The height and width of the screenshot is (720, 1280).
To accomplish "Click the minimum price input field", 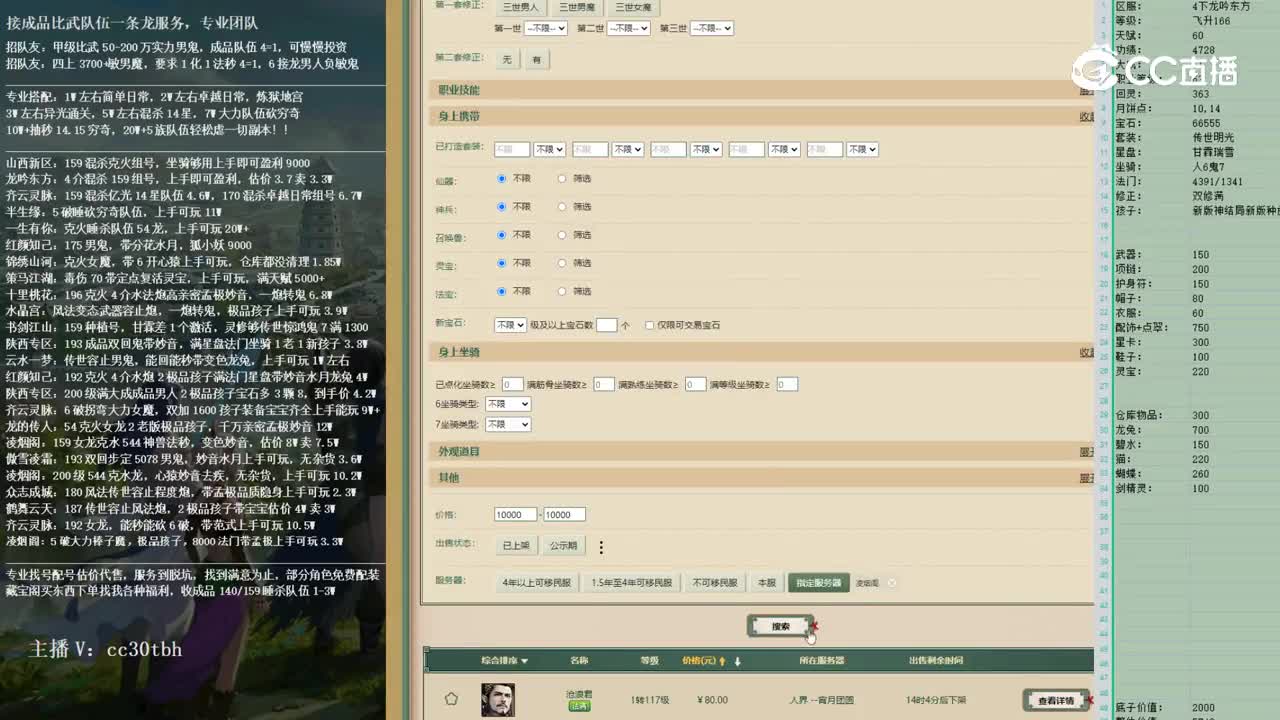I will [x=515, y=514].
